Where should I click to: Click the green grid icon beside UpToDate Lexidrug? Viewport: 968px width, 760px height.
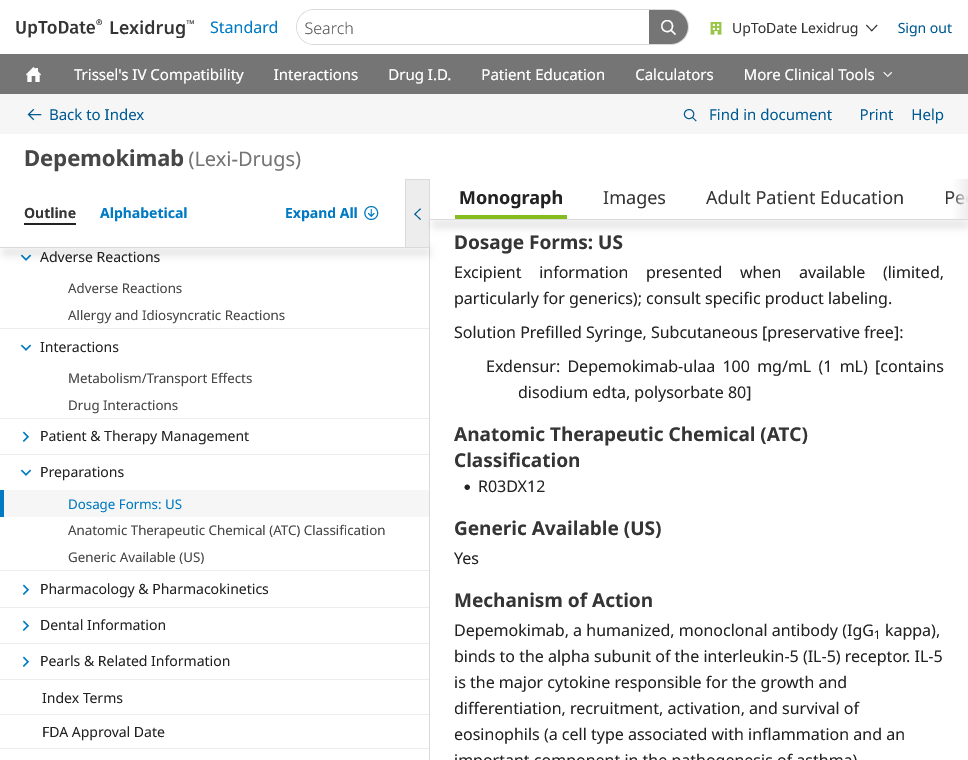click(715, 27)
